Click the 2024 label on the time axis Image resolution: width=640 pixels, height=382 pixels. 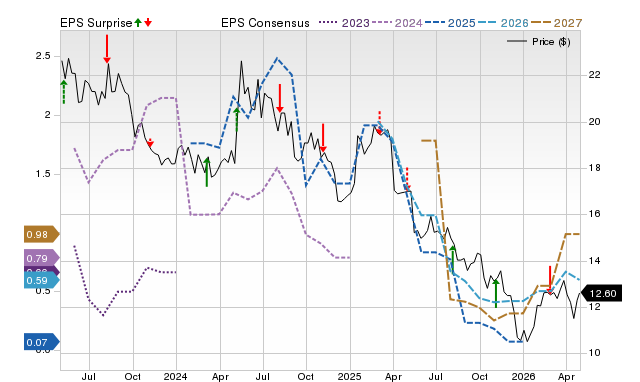point(176,376)
